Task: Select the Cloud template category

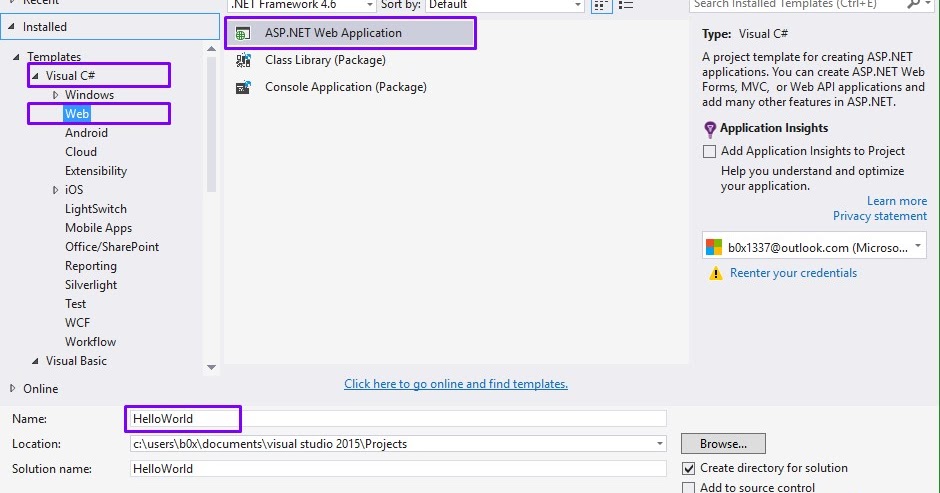Action: coord(81,152)
